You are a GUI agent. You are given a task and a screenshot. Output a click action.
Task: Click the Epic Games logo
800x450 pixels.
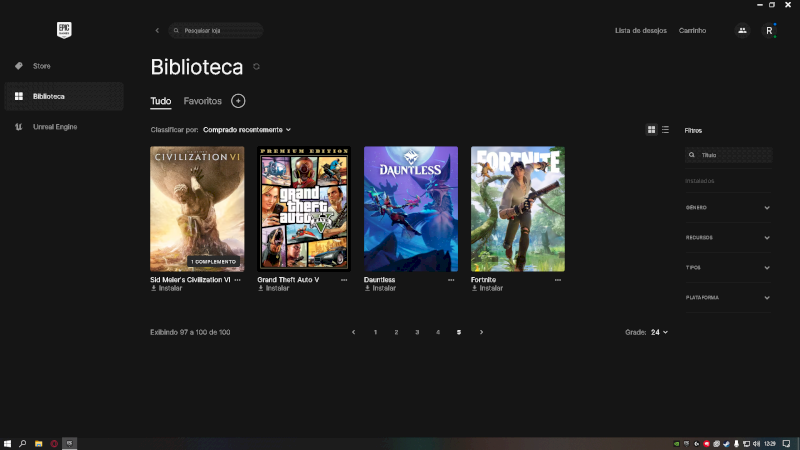pos(64,30)
